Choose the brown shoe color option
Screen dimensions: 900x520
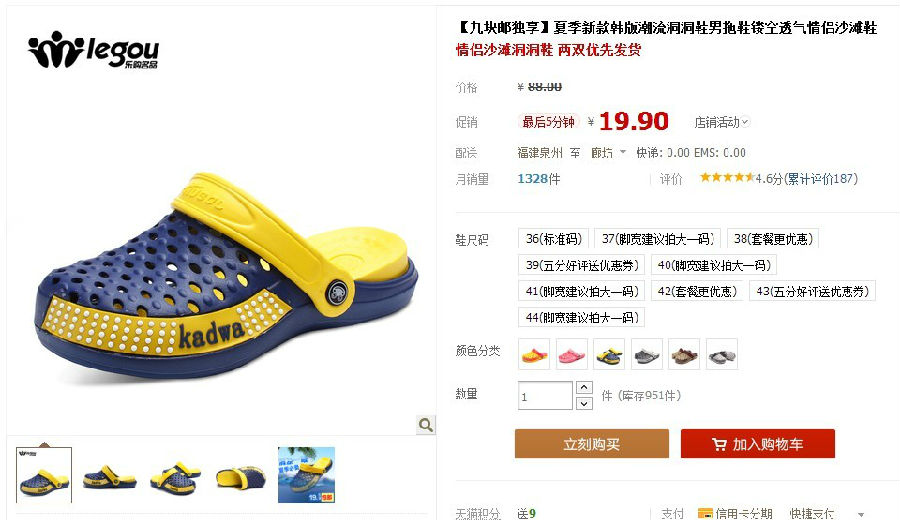(x=684, y=354)
